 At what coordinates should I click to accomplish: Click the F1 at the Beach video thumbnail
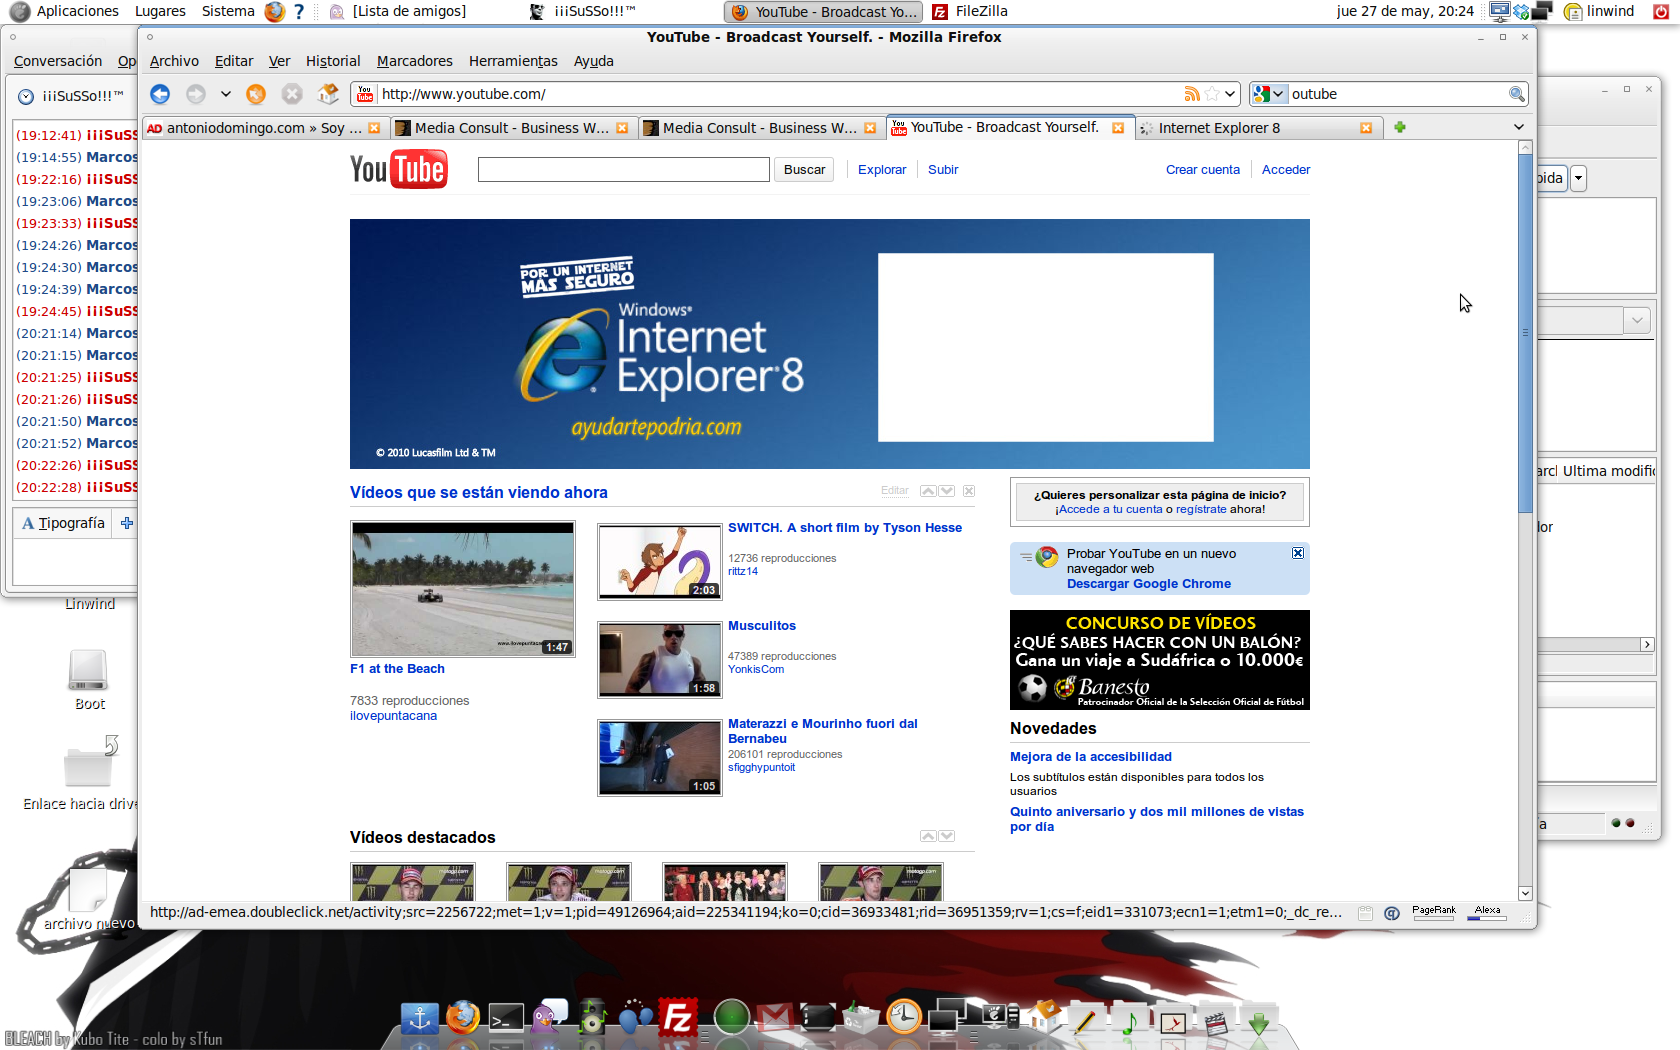(x=462, y=589)
